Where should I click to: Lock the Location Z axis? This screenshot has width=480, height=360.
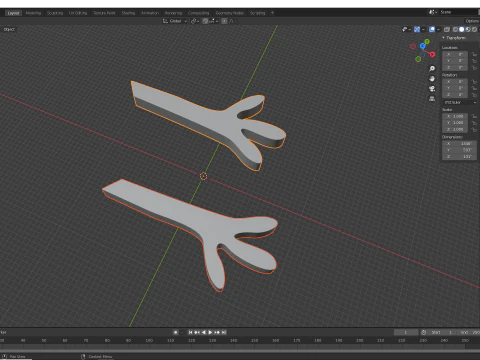click(474, 68)
